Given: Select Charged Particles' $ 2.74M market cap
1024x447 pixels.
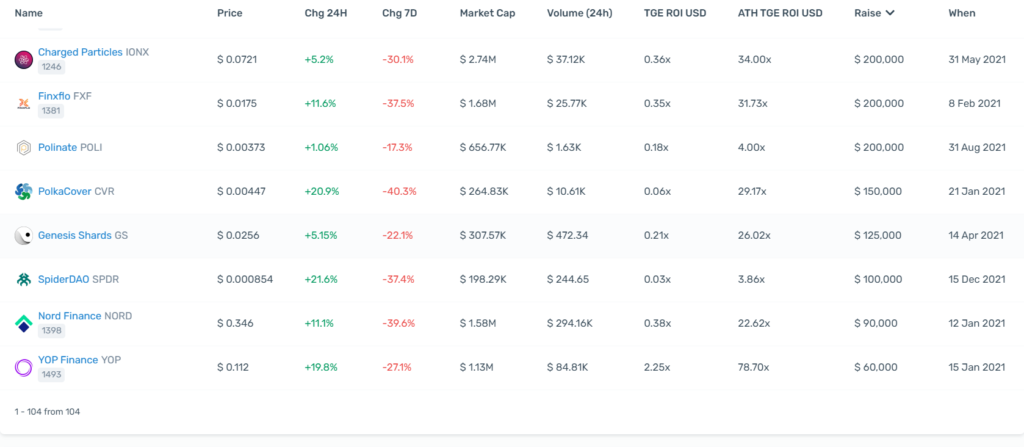Looking at the screenshot, I should (x=478, y=59).
